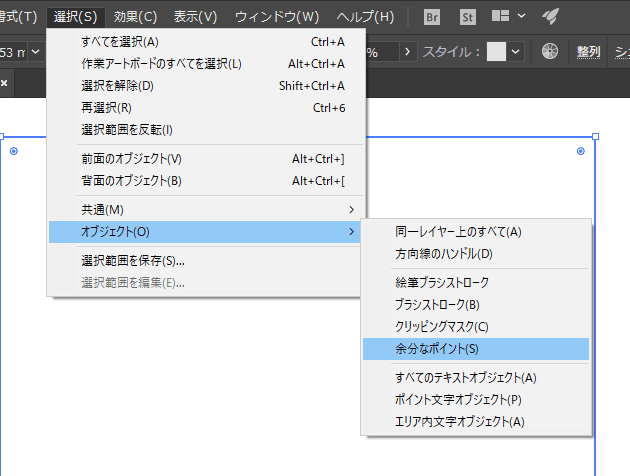Expand the arrange documents dropdown arrow
Image resolution: width=630 pixels, height=476 pixels.
point(522,16)
